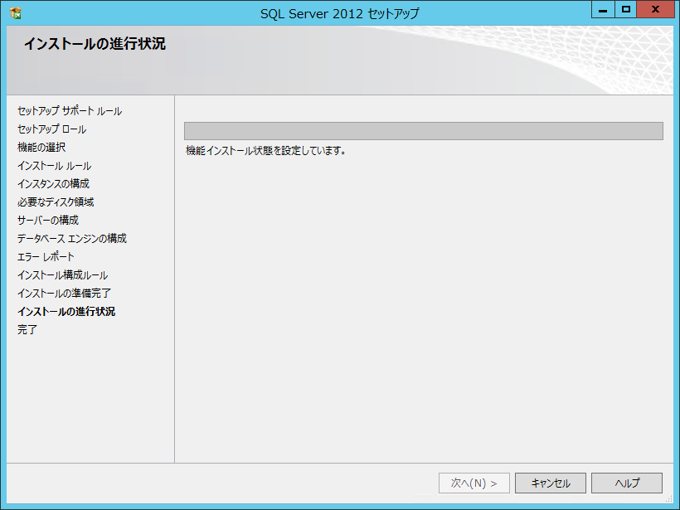Select 必要なディスク領域 step
Screen dimensions: 680x510
coord(56,202)
